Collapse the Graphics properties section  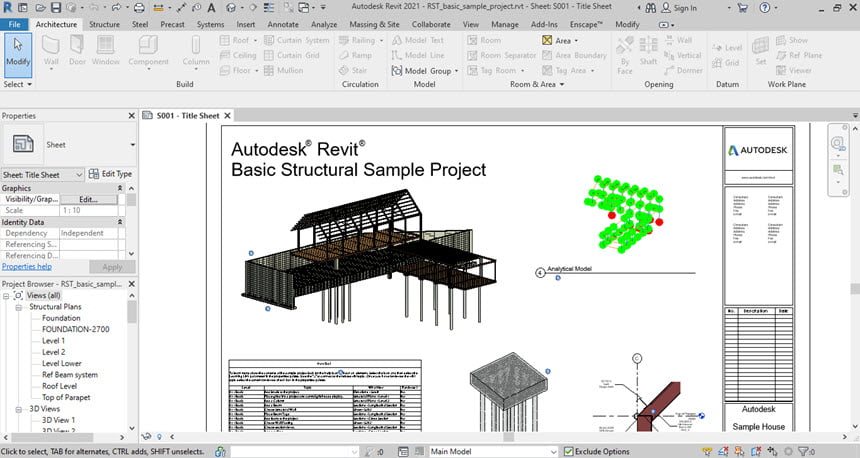pyautogui.click(x=120, y=188)
